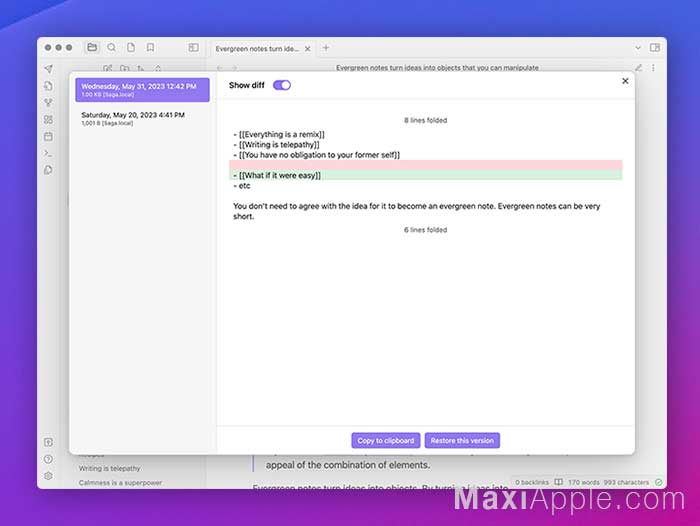
Task: Click the four-squares canvas icon in the ribbon
Action: pos(48,120)
